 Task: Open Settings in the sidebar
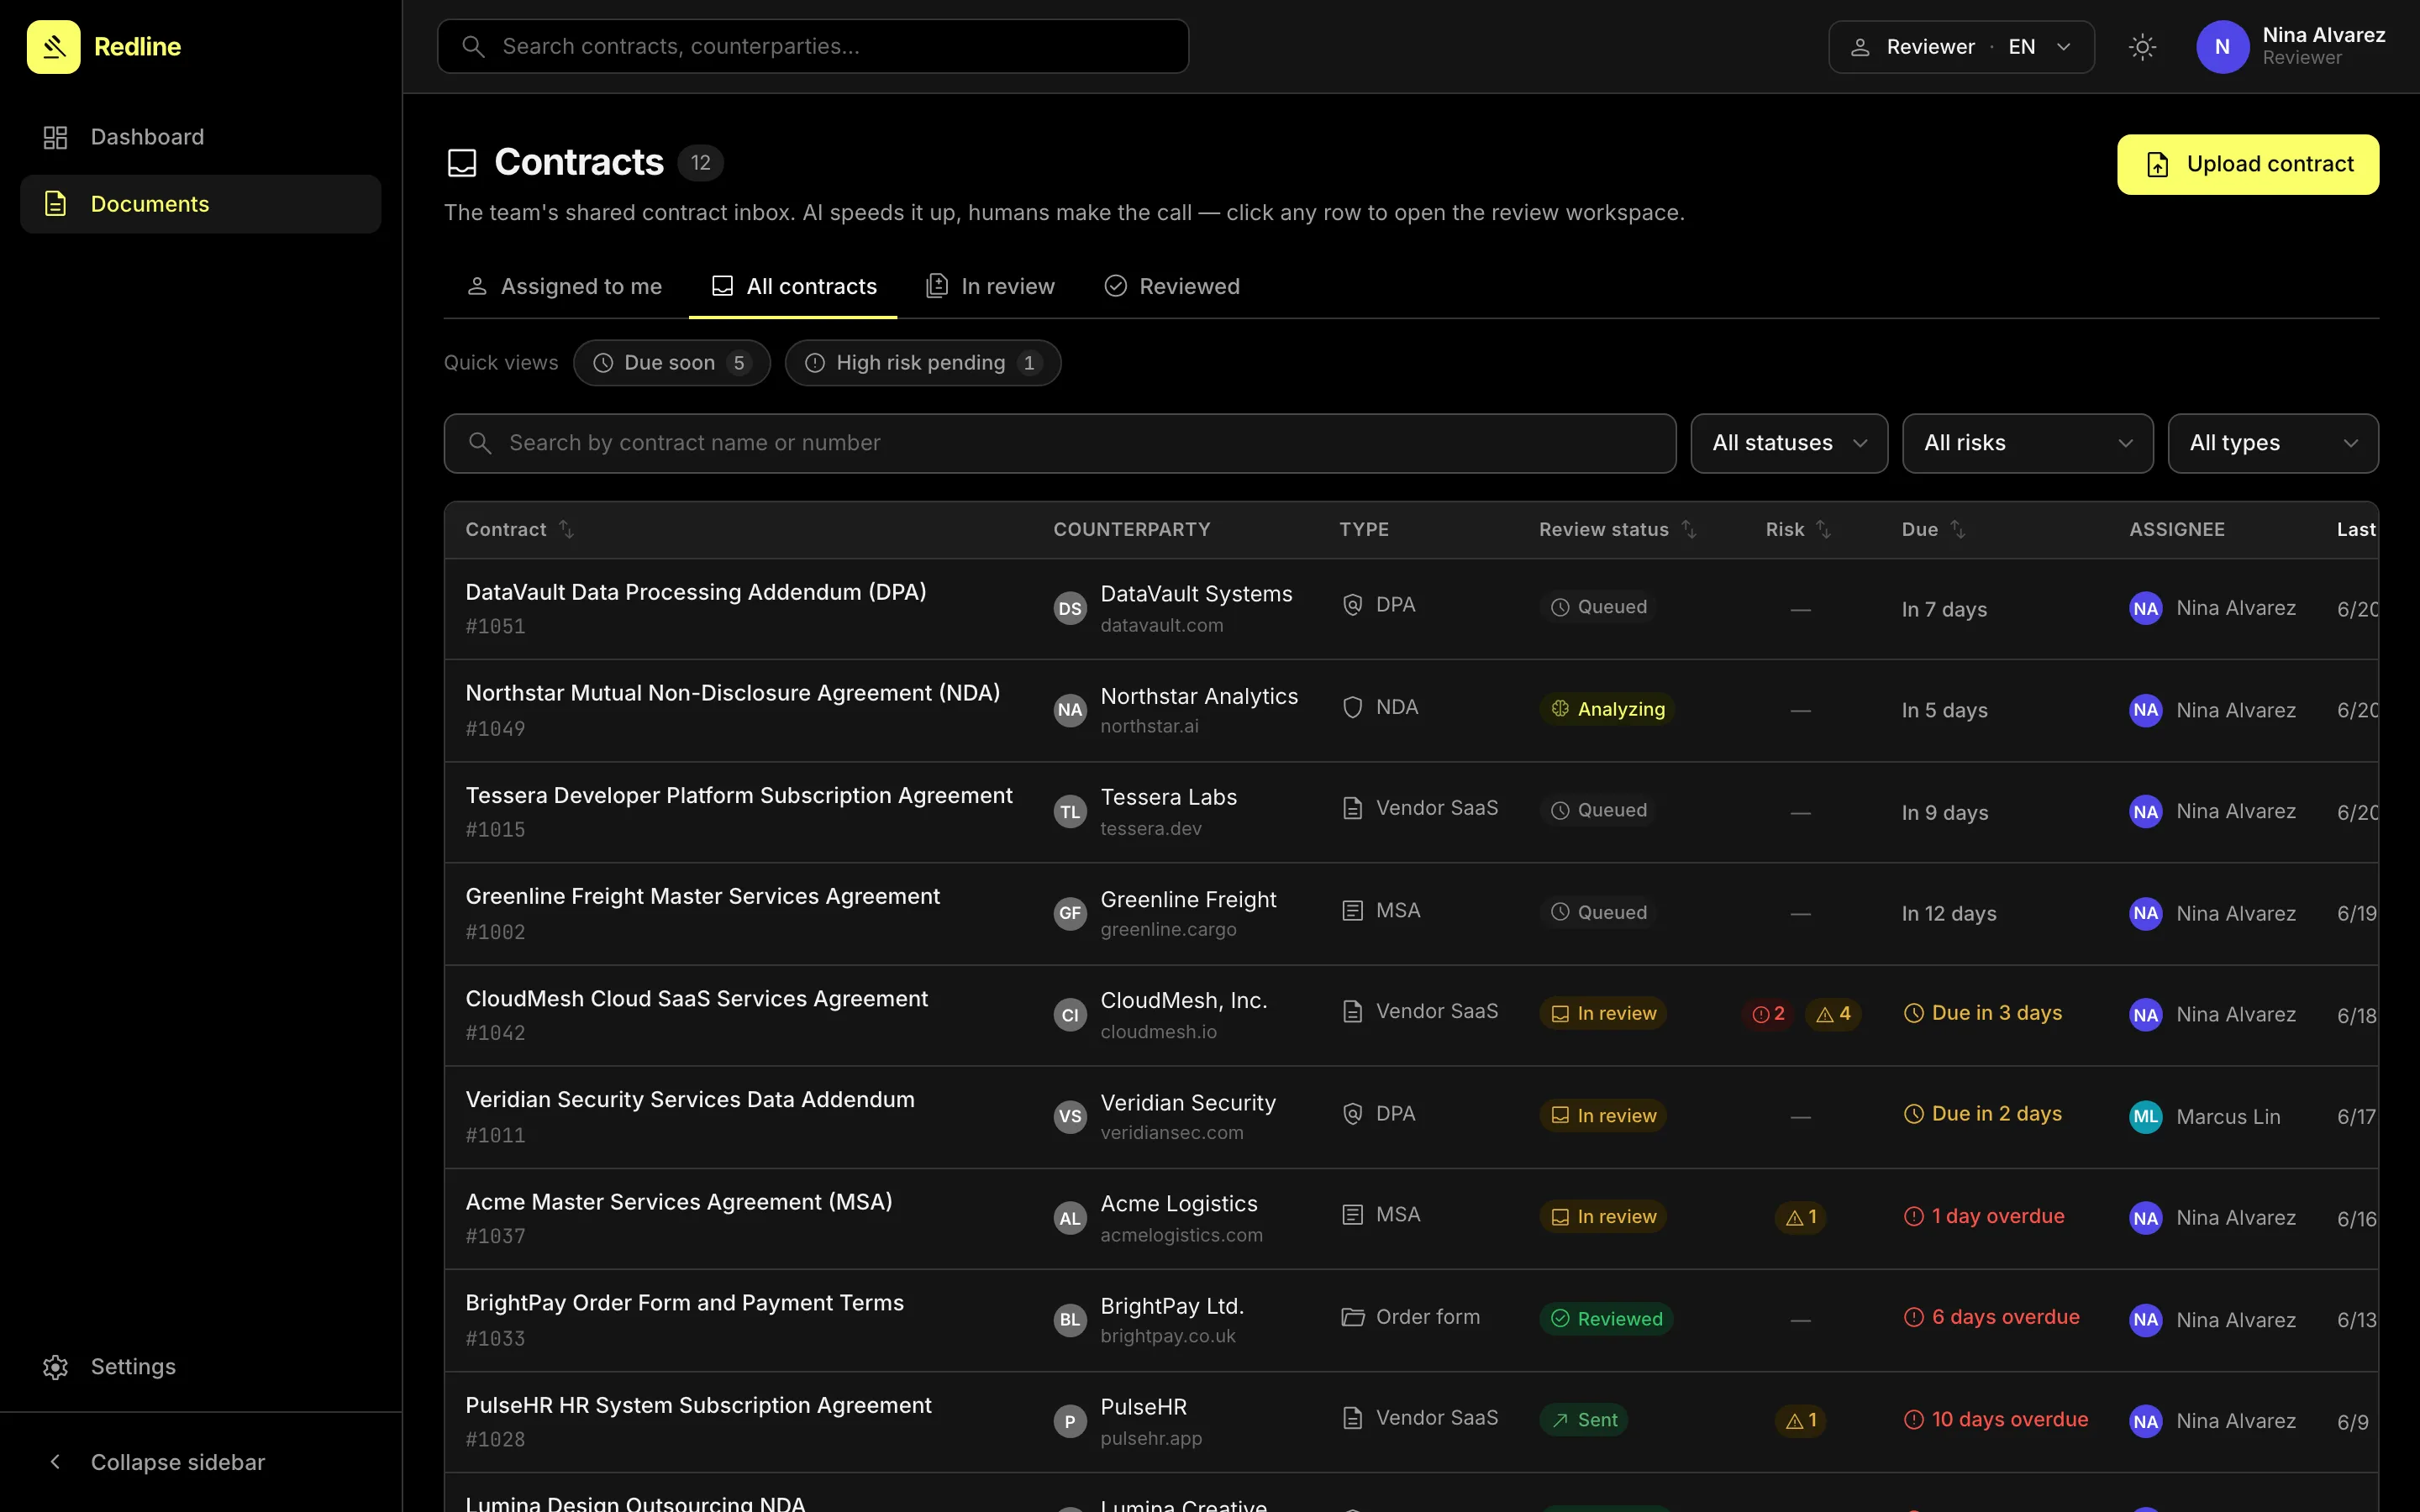tap(201, 1367)
